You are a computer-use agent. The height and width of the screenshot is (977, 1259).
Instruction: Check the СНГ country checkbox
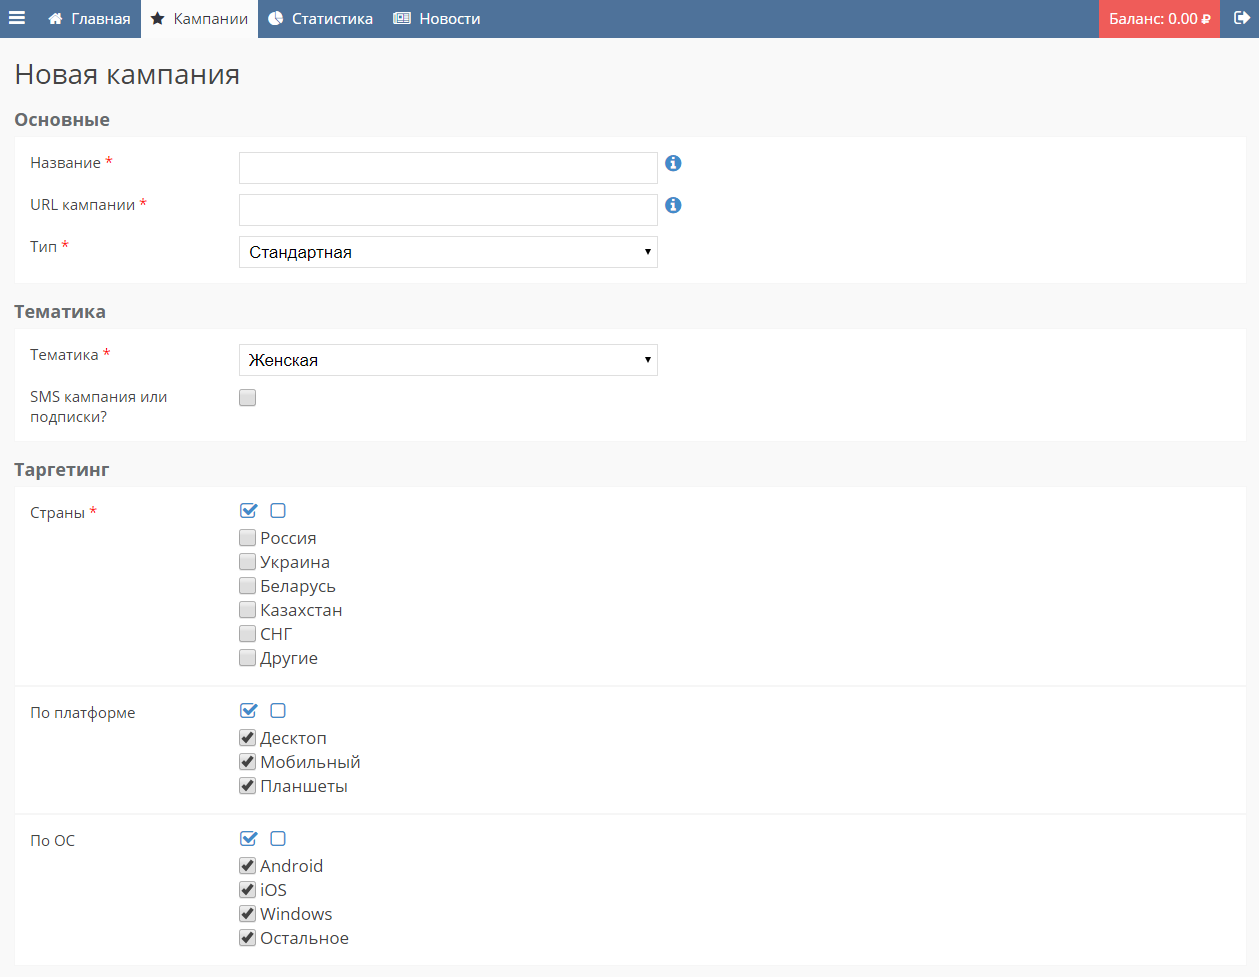248,634
